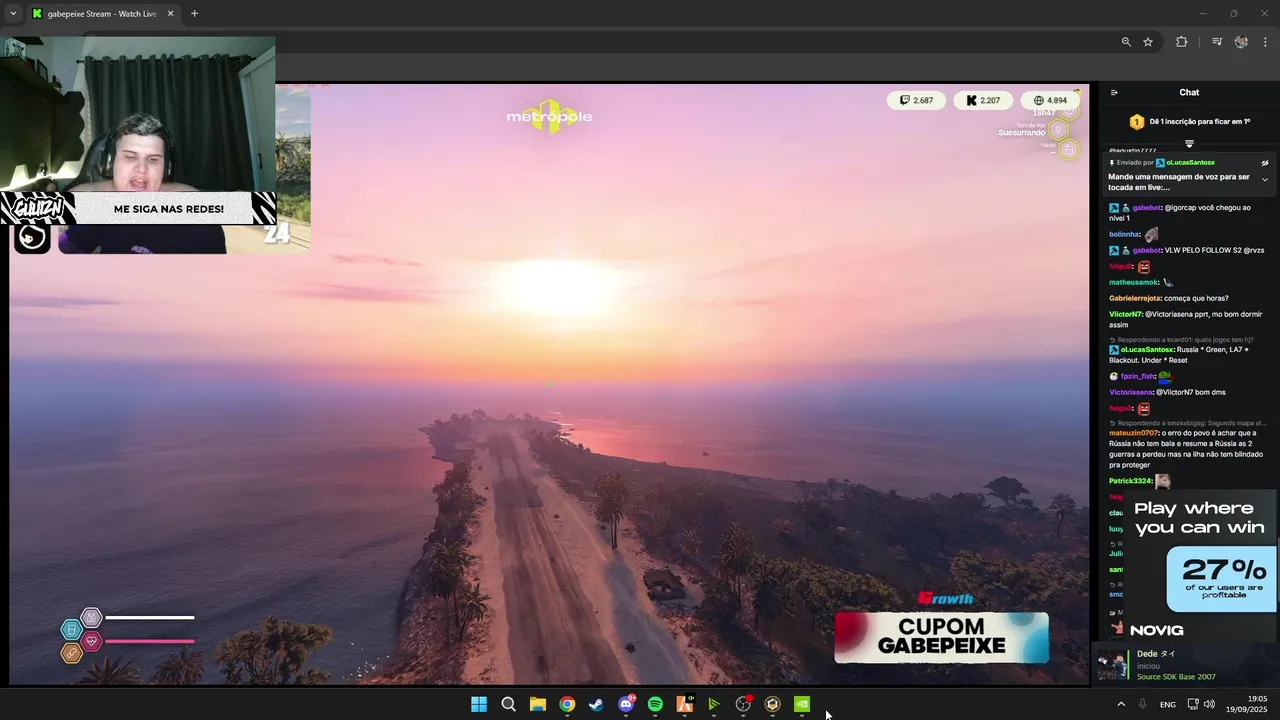Open the Extensions puzzle icon
This screenshot has width=1280, height=720.
[x=1182, y=42]
